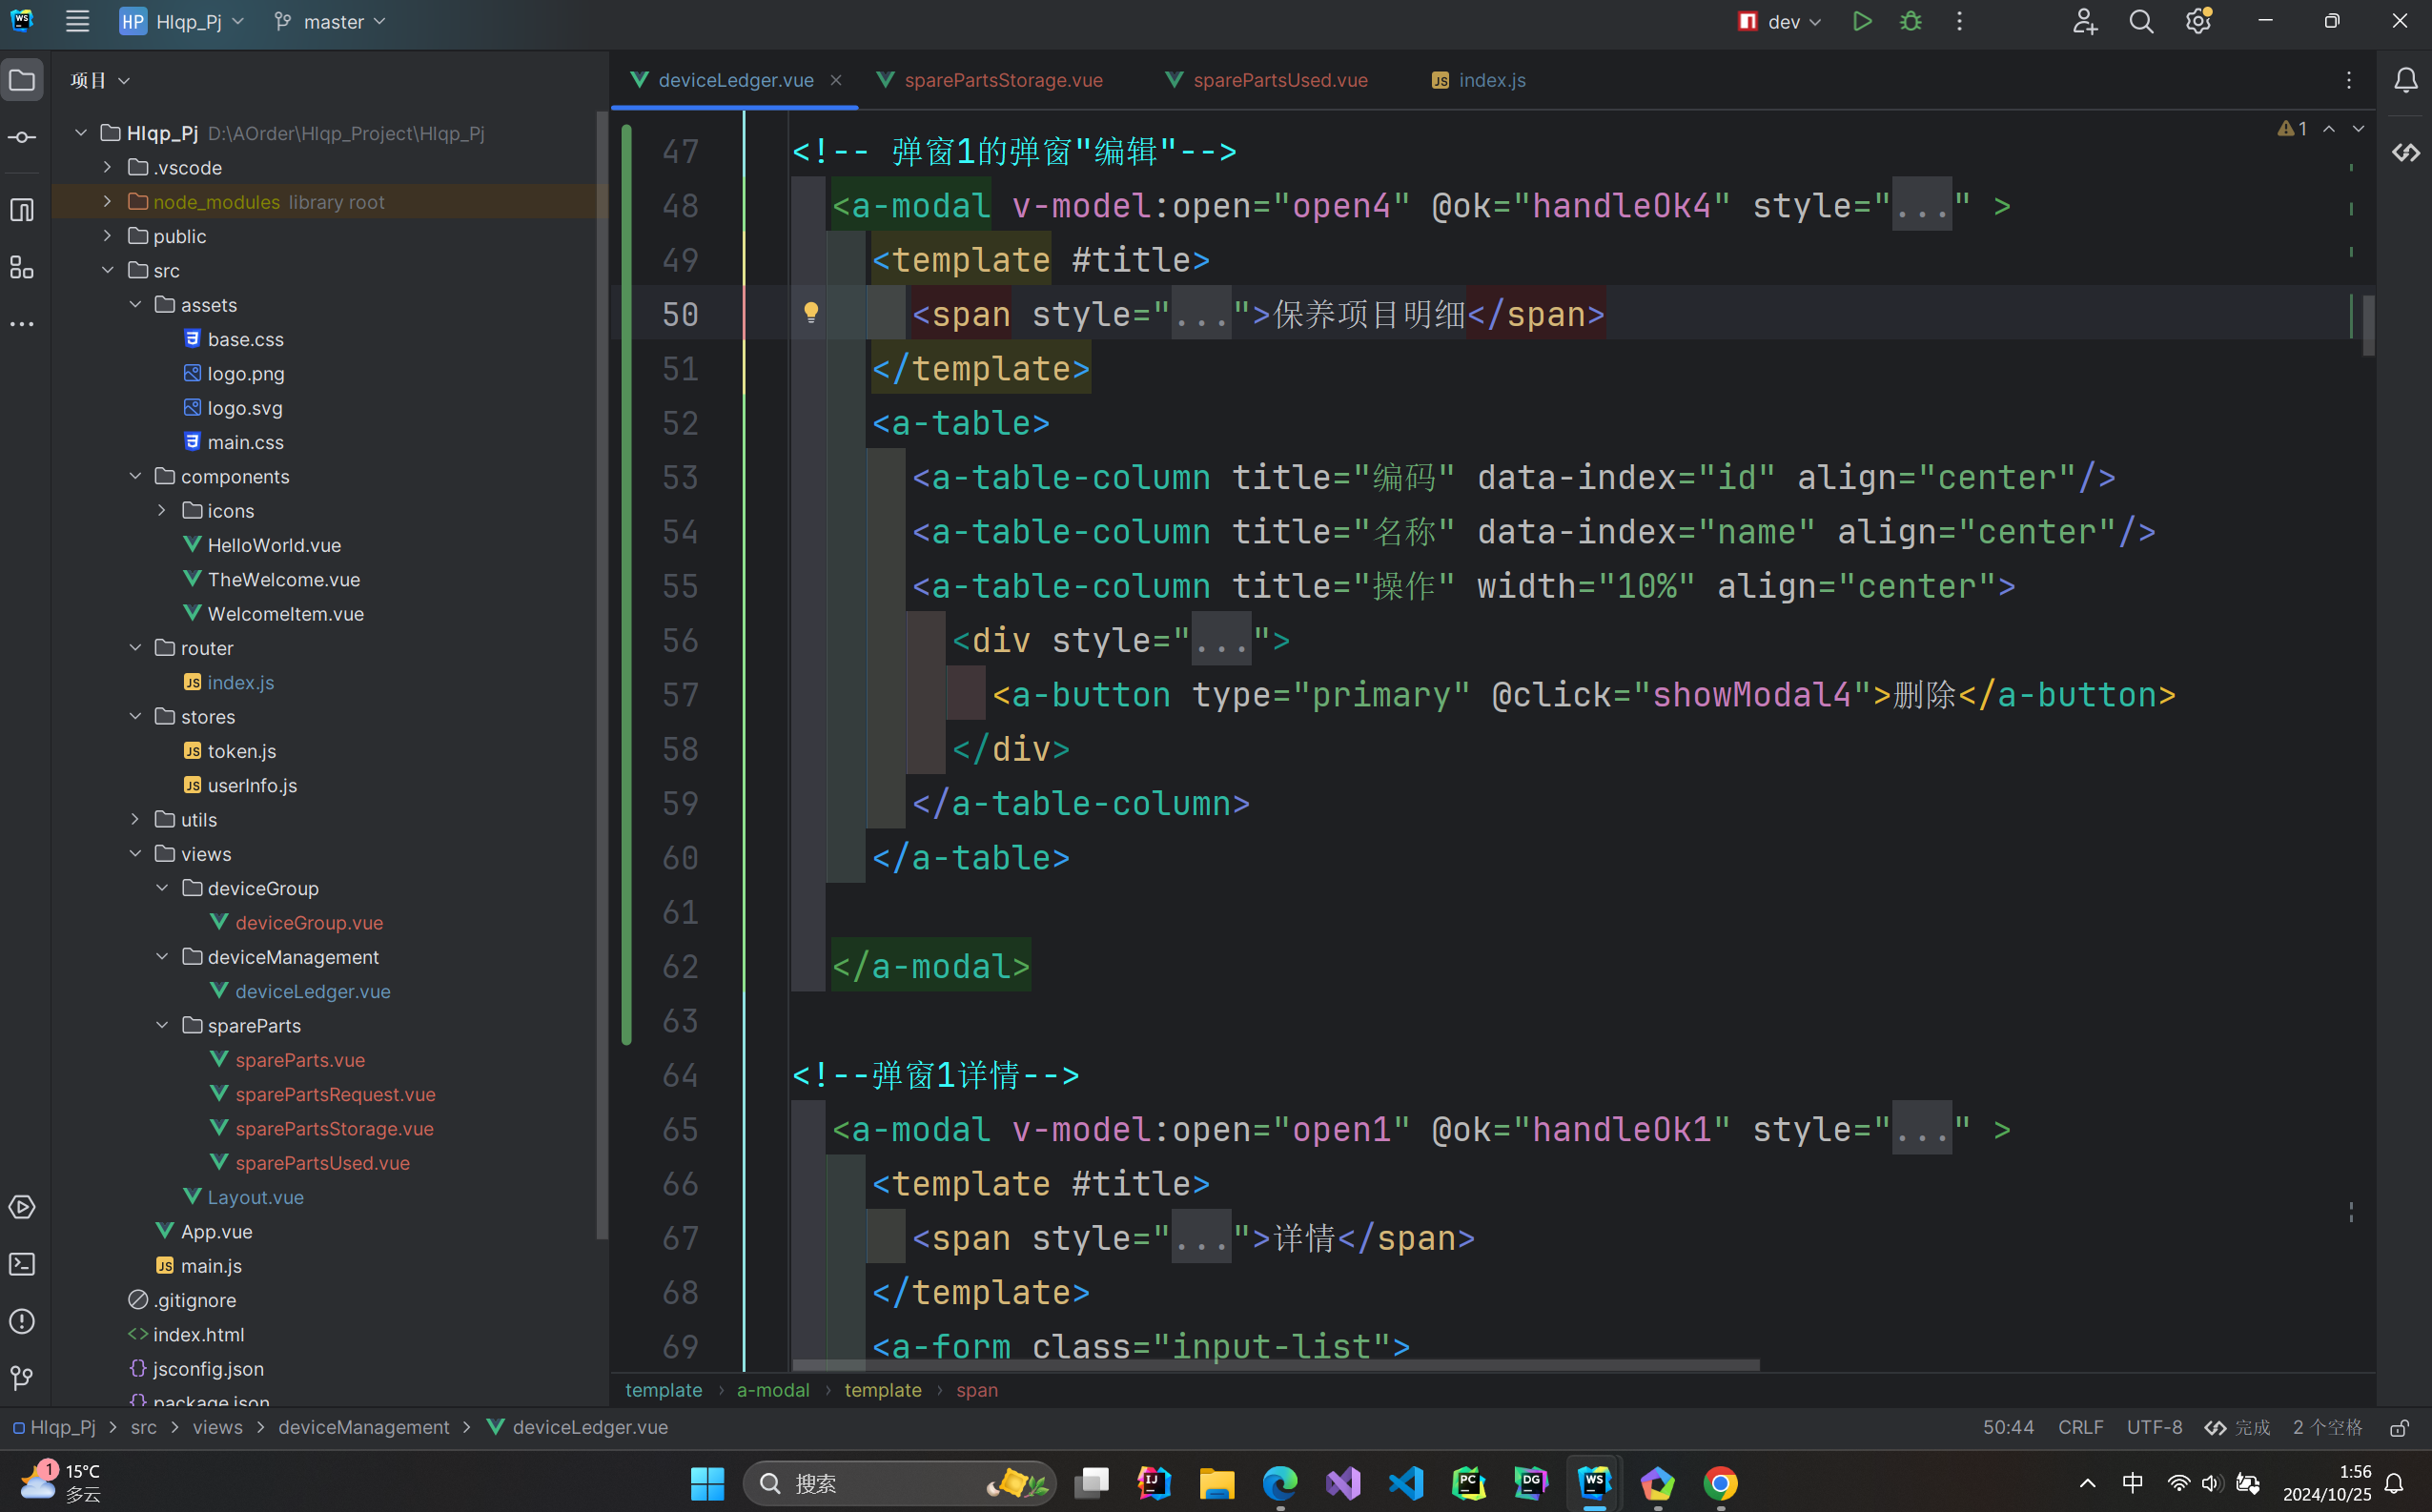Expand the node_modules folder
Image resolution: width=2432 pixels, height=1512 pixels.
107,201
